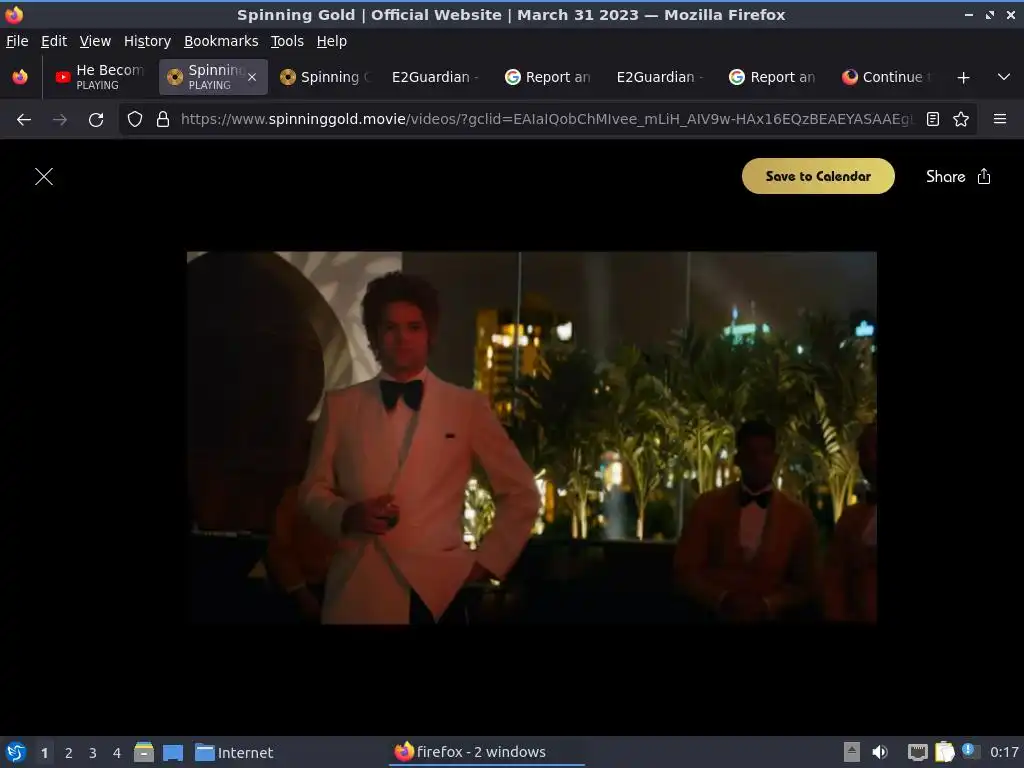Switch to workspace 2
Viewport: 1024px width, 768px height.
click(69, 753)
